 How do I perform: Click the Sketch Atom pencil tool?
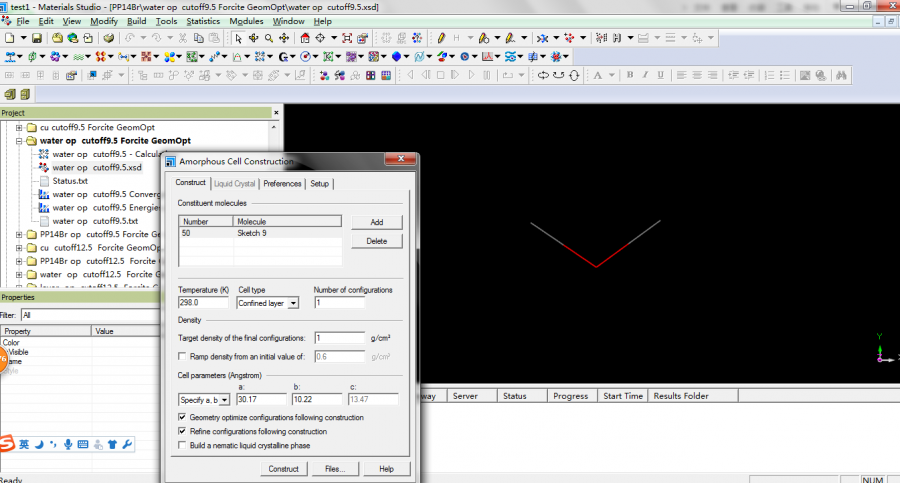pos(441,38)
